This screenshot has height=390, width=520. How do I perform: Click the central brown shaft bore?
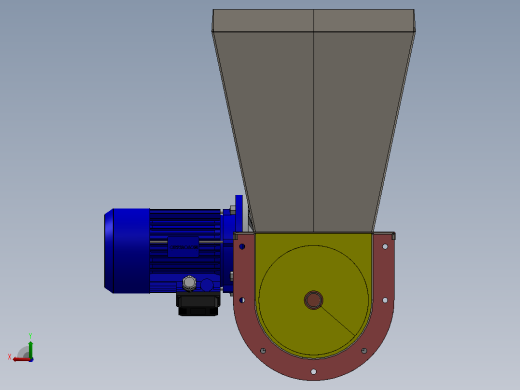click(x=313, y=300)
